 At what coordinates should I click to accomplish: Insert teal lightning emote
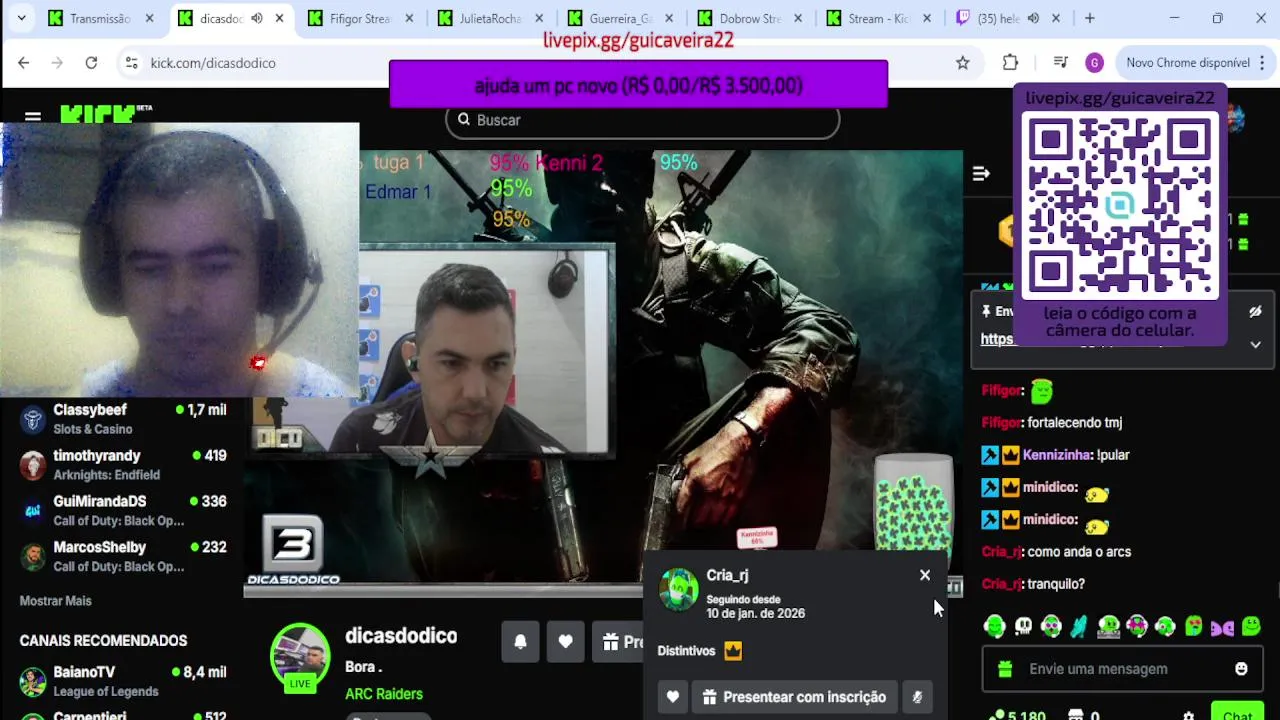coord(1079,627)
